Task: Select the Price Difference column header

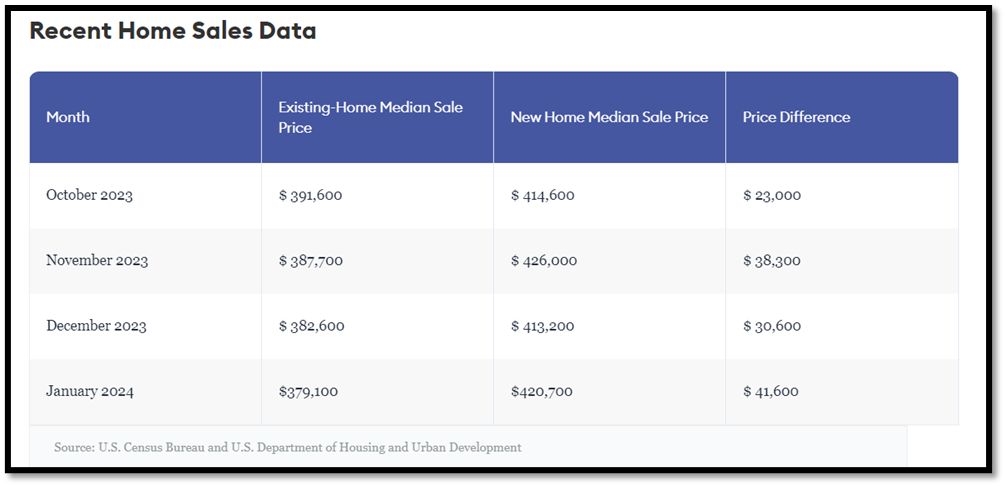Action: click(x=796, y=117)
